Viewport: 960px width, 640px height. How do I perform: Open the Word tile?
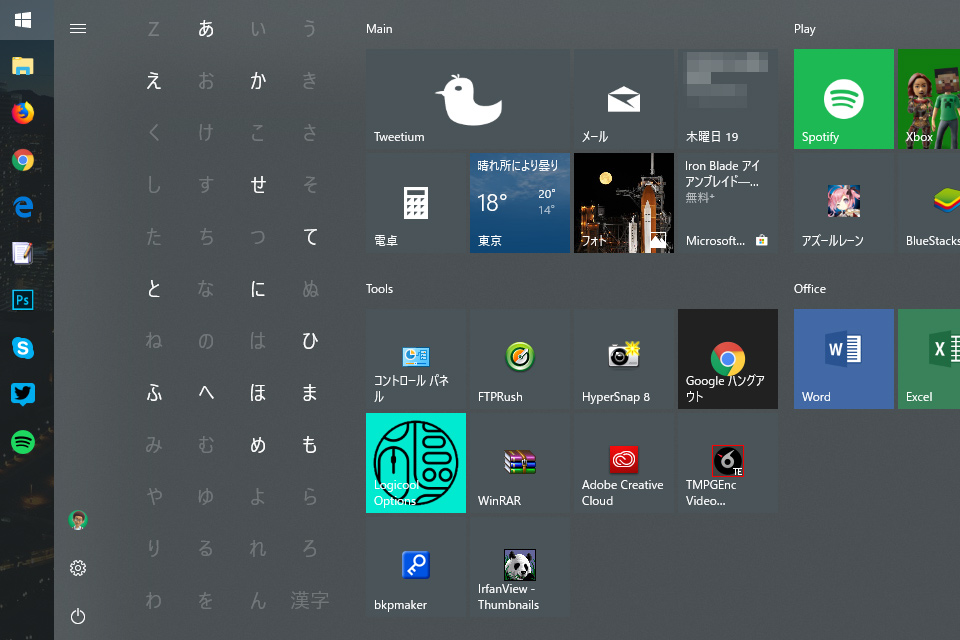coord(843,358)
